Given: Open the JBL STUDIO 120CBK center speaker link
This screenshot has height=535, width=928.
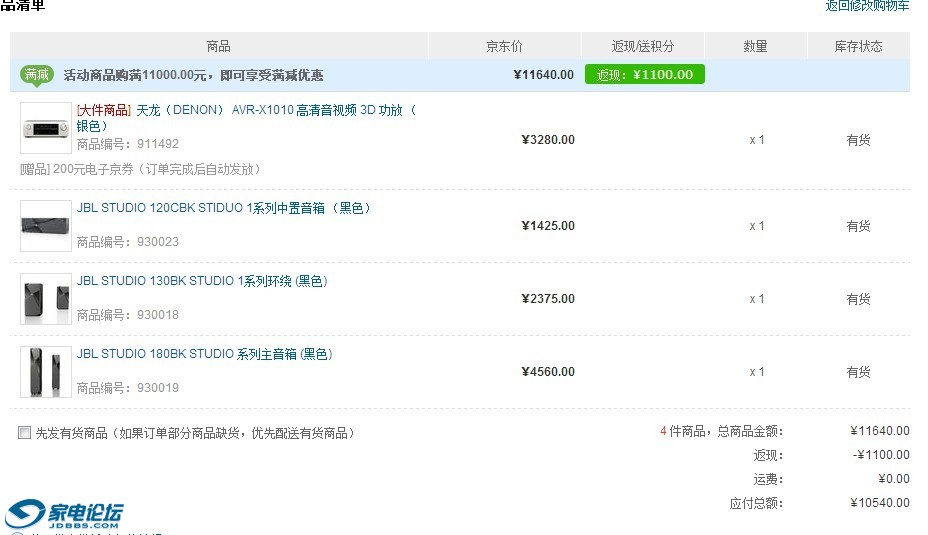Looking at the screenshot, I should coord(223,208).
